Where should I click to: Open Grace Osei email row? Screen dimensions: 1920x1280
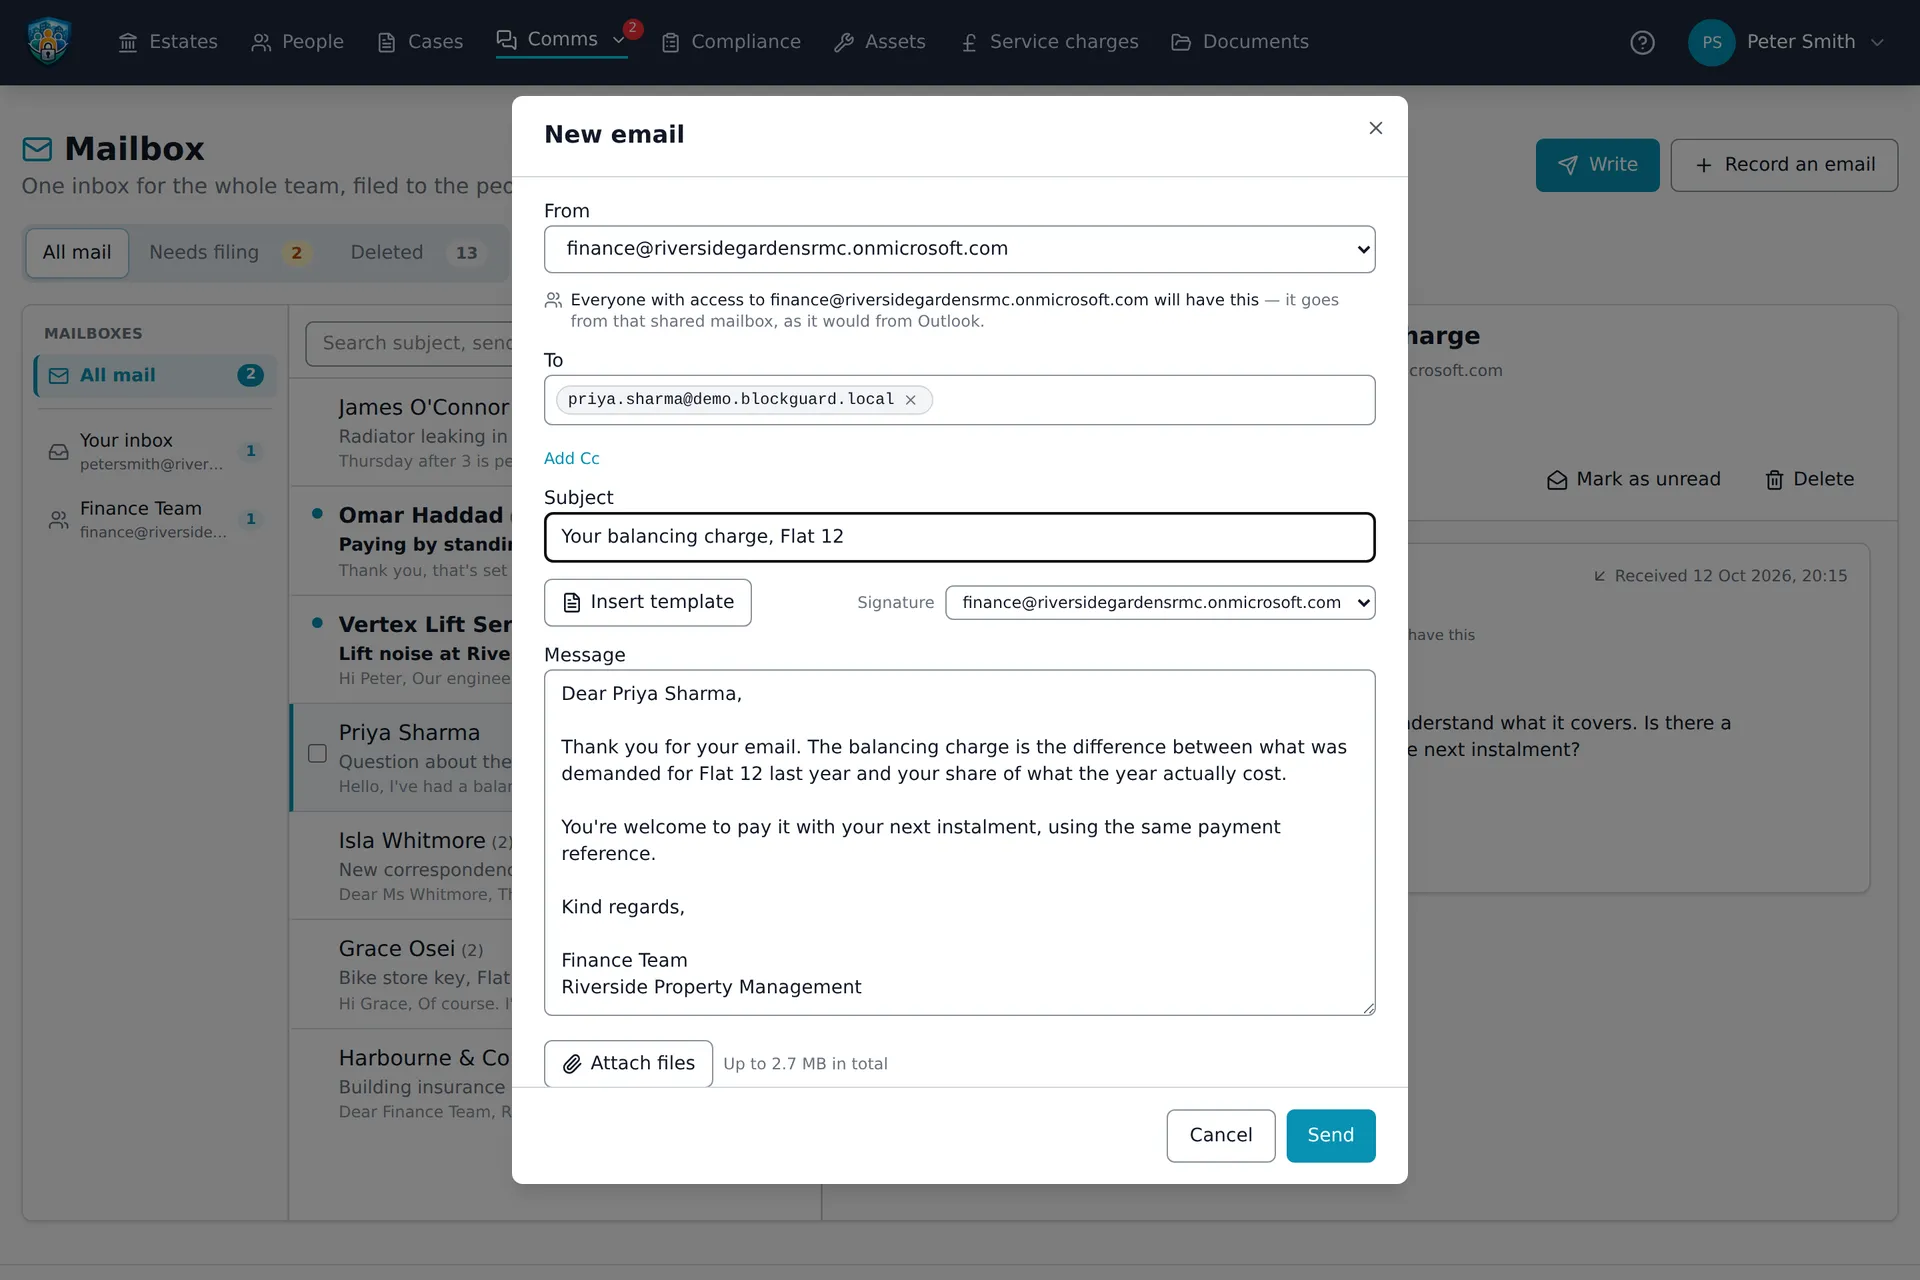pos(402,975)
